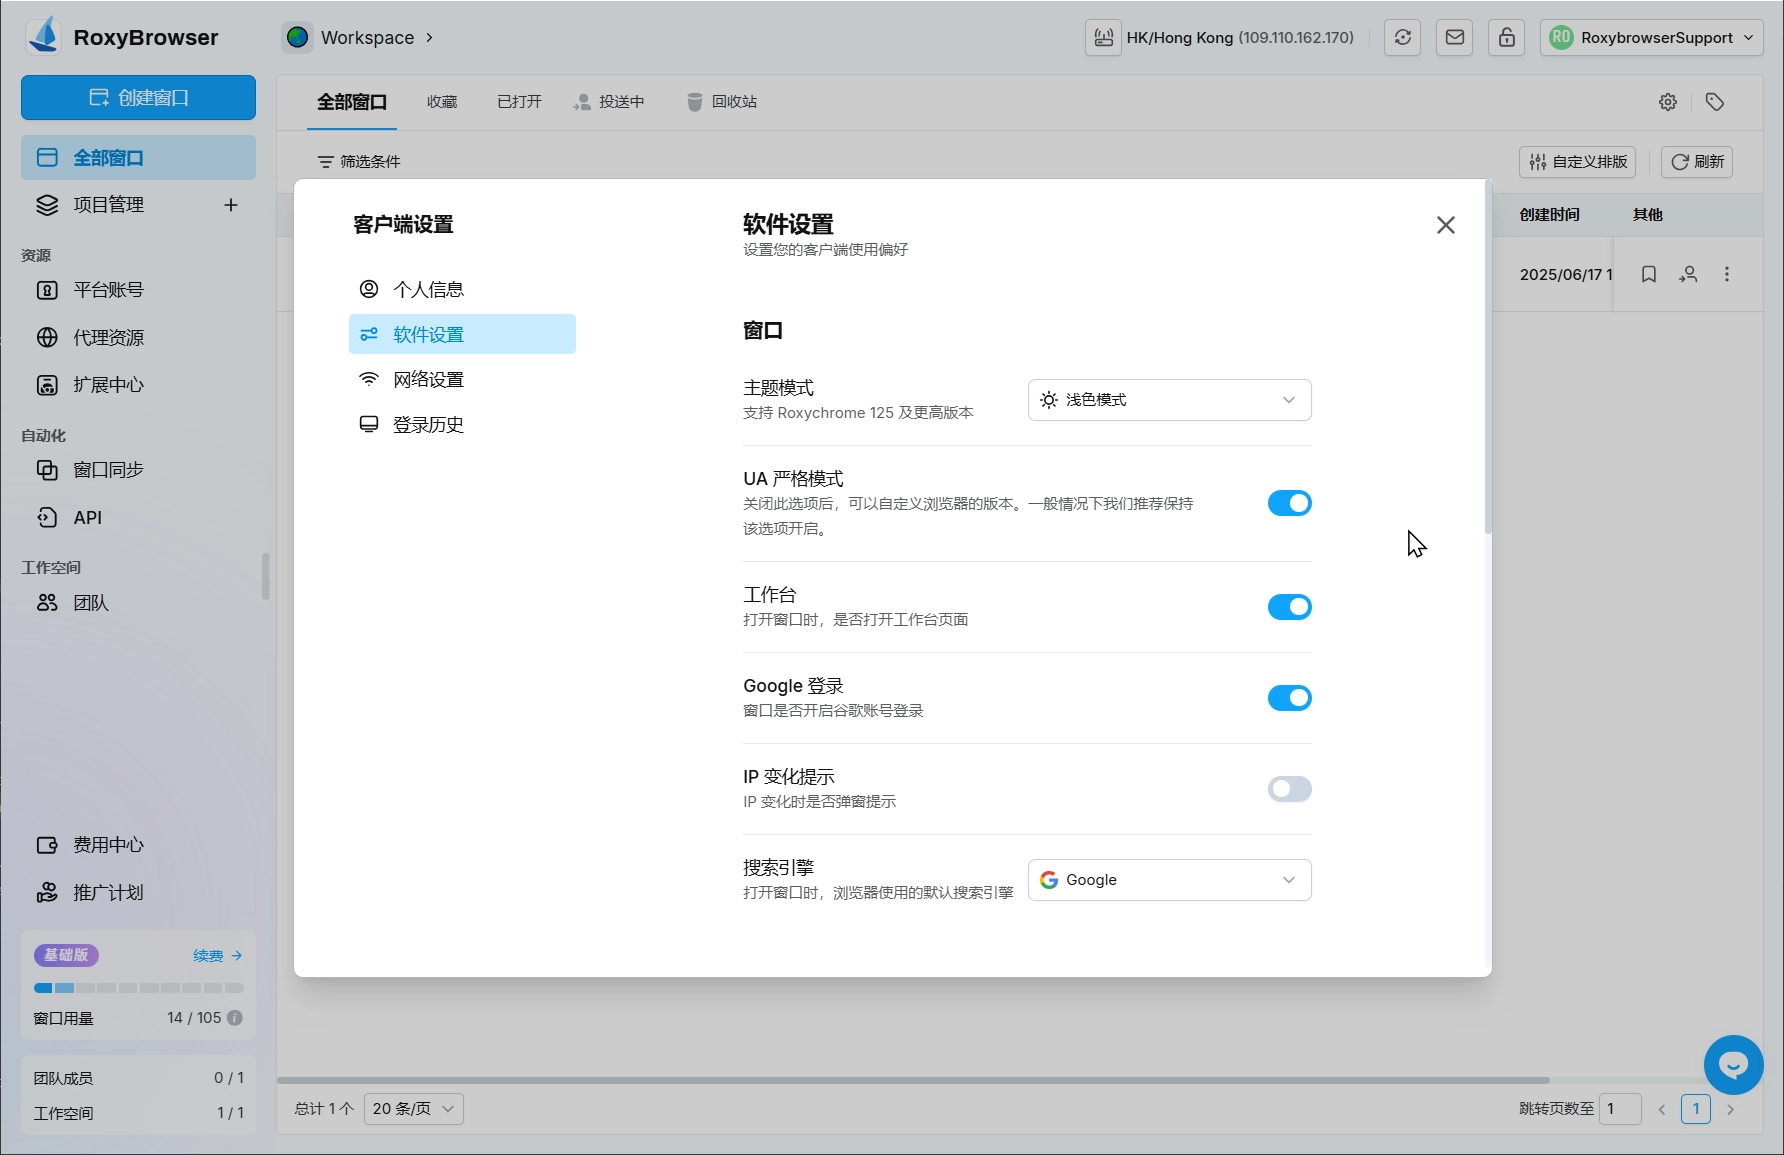Turn off the Google 登录 switch
Image resolution: width=1784 pixels, height=1155 pixels.
tap(1289, 698)
